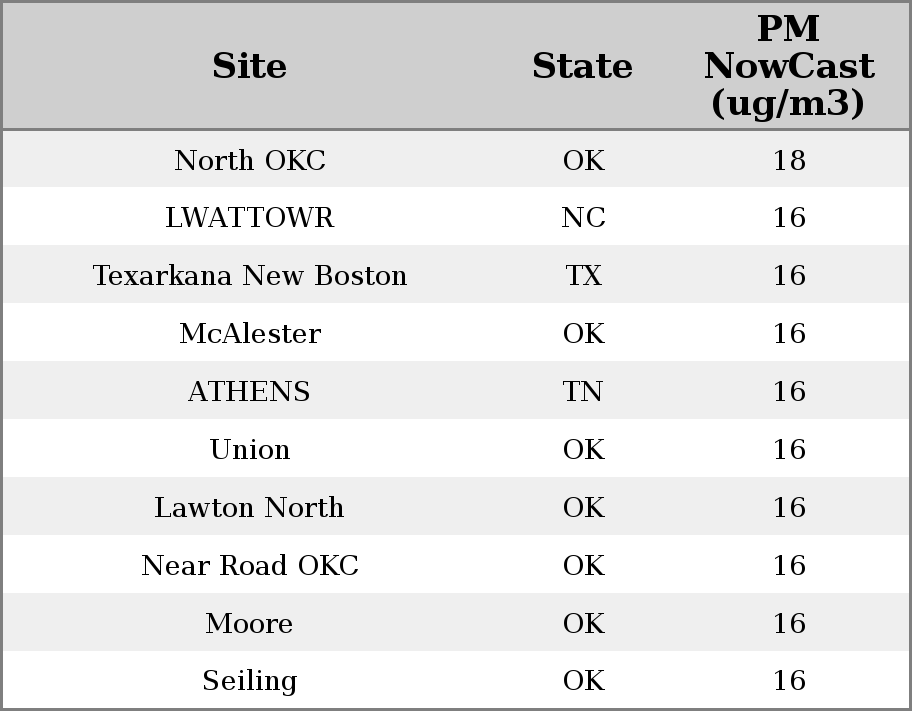Click the value 18 for North OKC
This screenshot has width=912, height=711.
pyautogui.click(x=789, y=160)
